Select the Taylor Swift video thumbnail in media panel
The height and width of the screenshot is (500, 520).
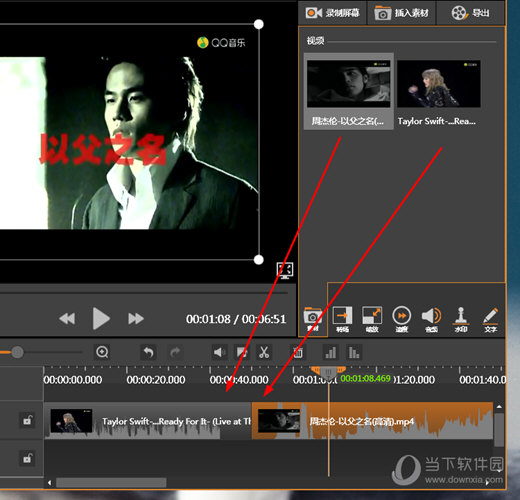click(438, 92)
